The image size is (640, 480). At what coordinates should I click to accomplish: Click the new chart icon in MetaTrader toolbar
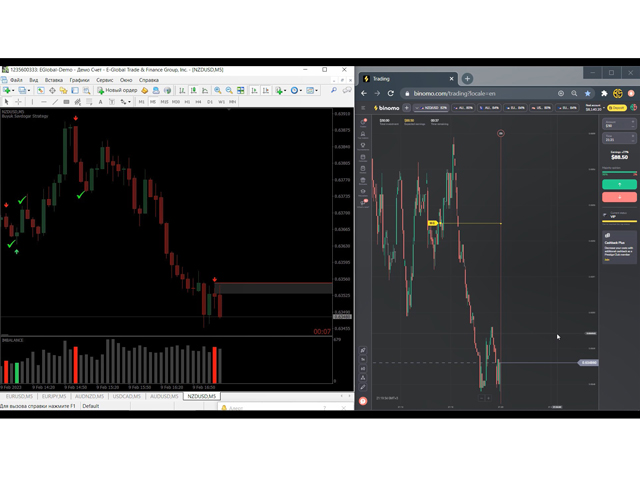(x=7, y=90)
